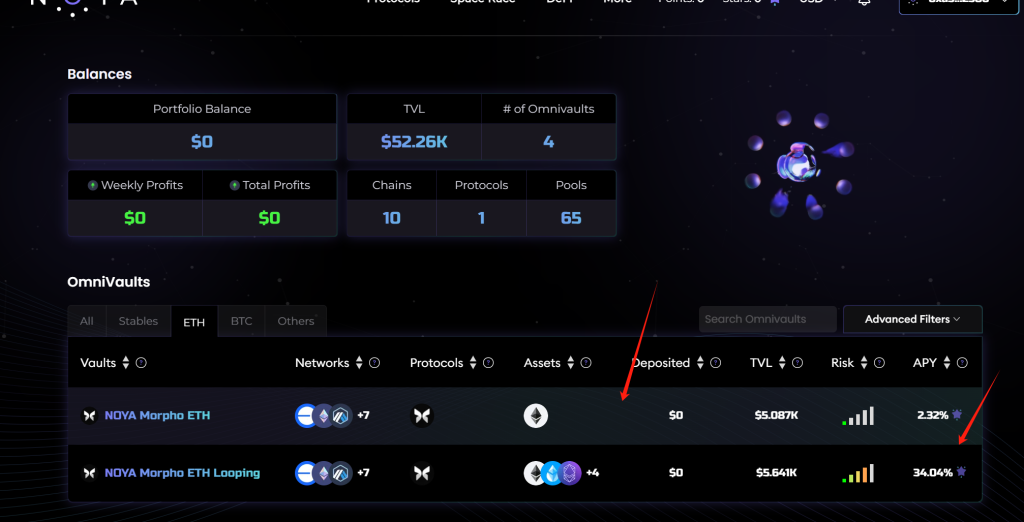Viewport: 1024px width, 522px height.
Task: Click the Total Profits $0 value
Action: tap(269, 218)
